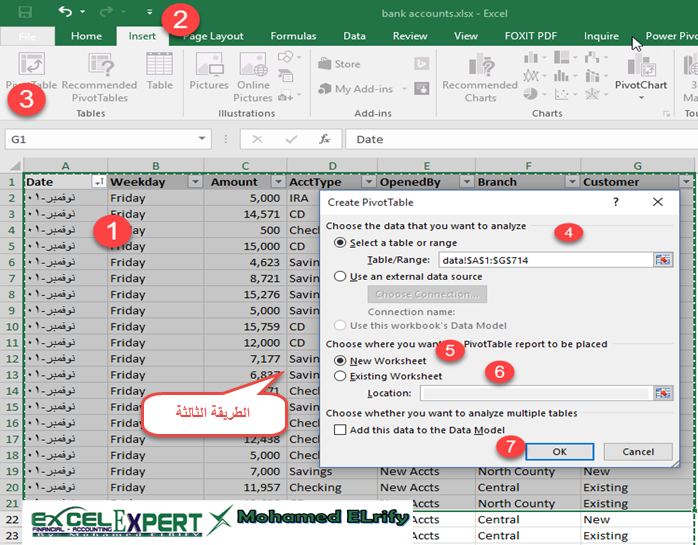This screenshot has height=545, width=698.
Task: Click the Screenshot camera icon
Action: 285,96
